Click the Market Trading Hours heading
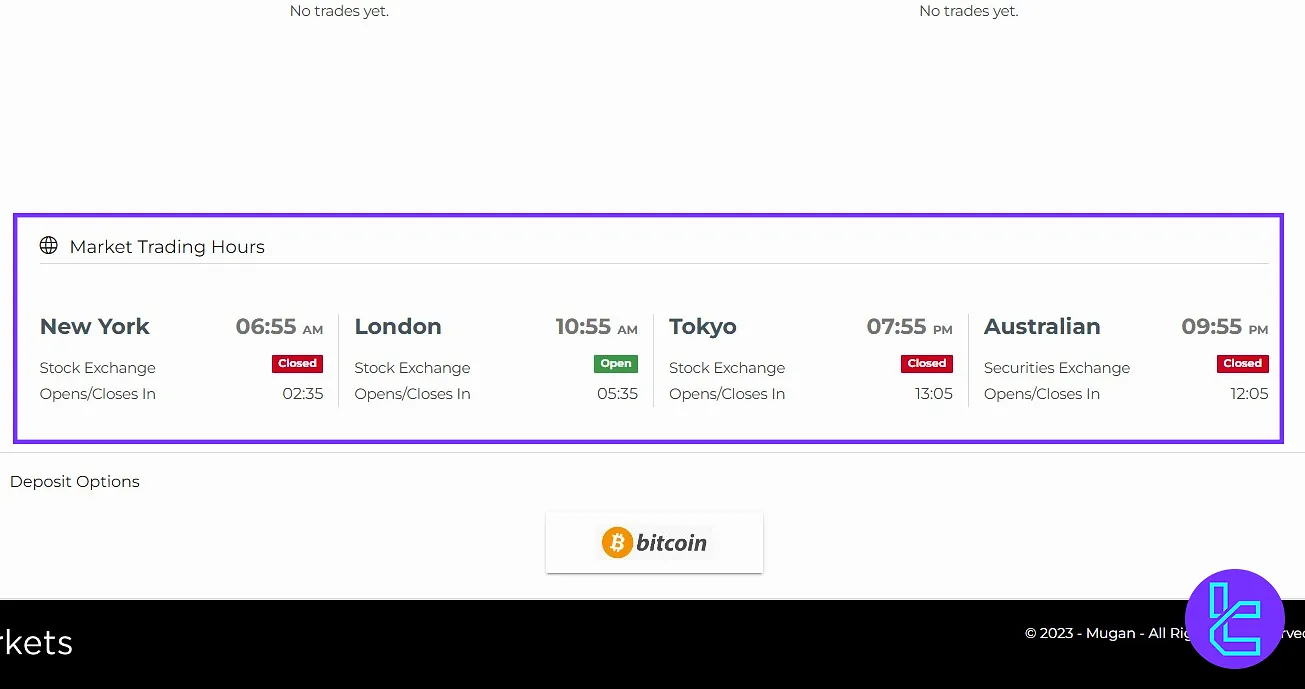 tap(167, 247)
